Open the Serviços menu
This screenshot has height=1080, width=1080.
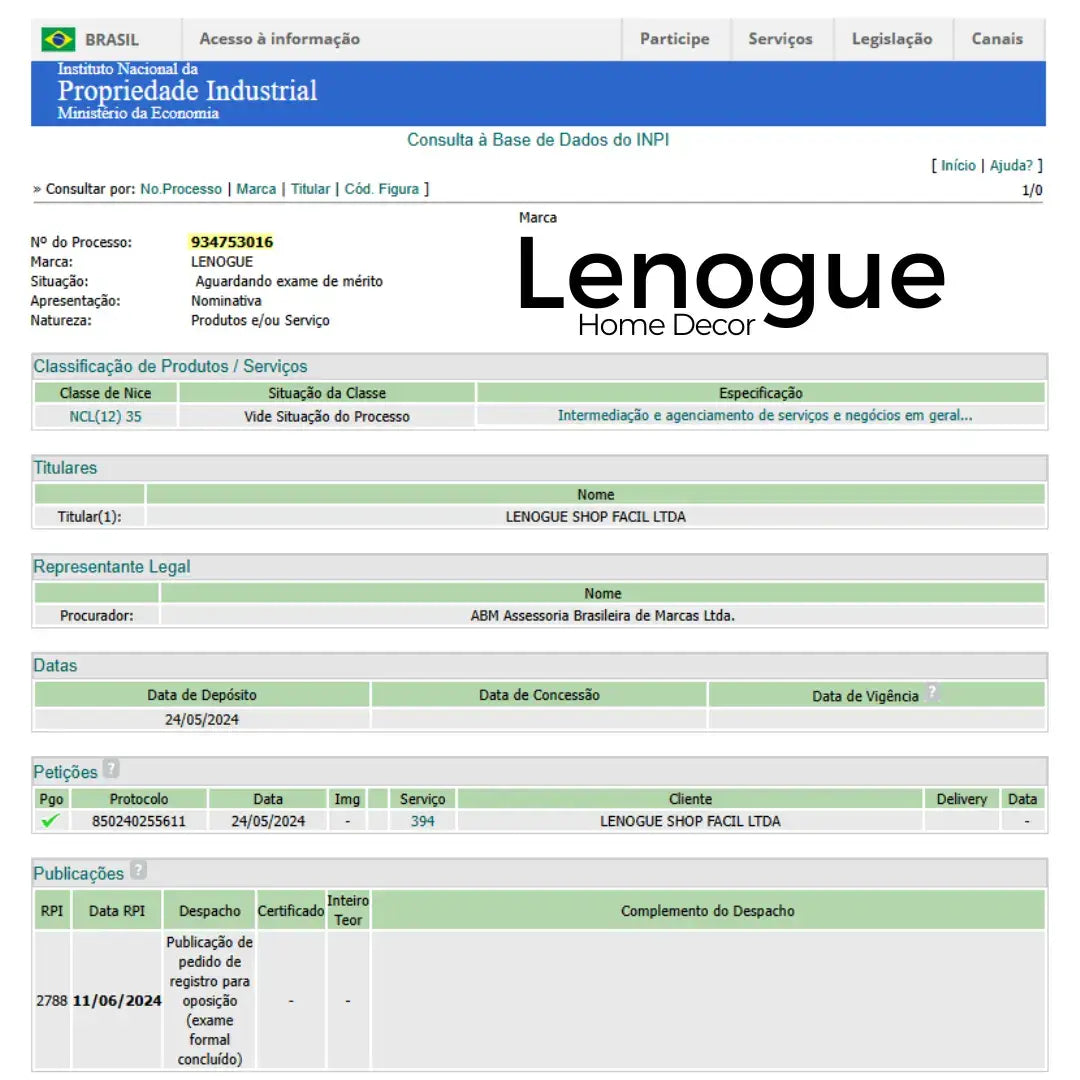tap(780, 39)
